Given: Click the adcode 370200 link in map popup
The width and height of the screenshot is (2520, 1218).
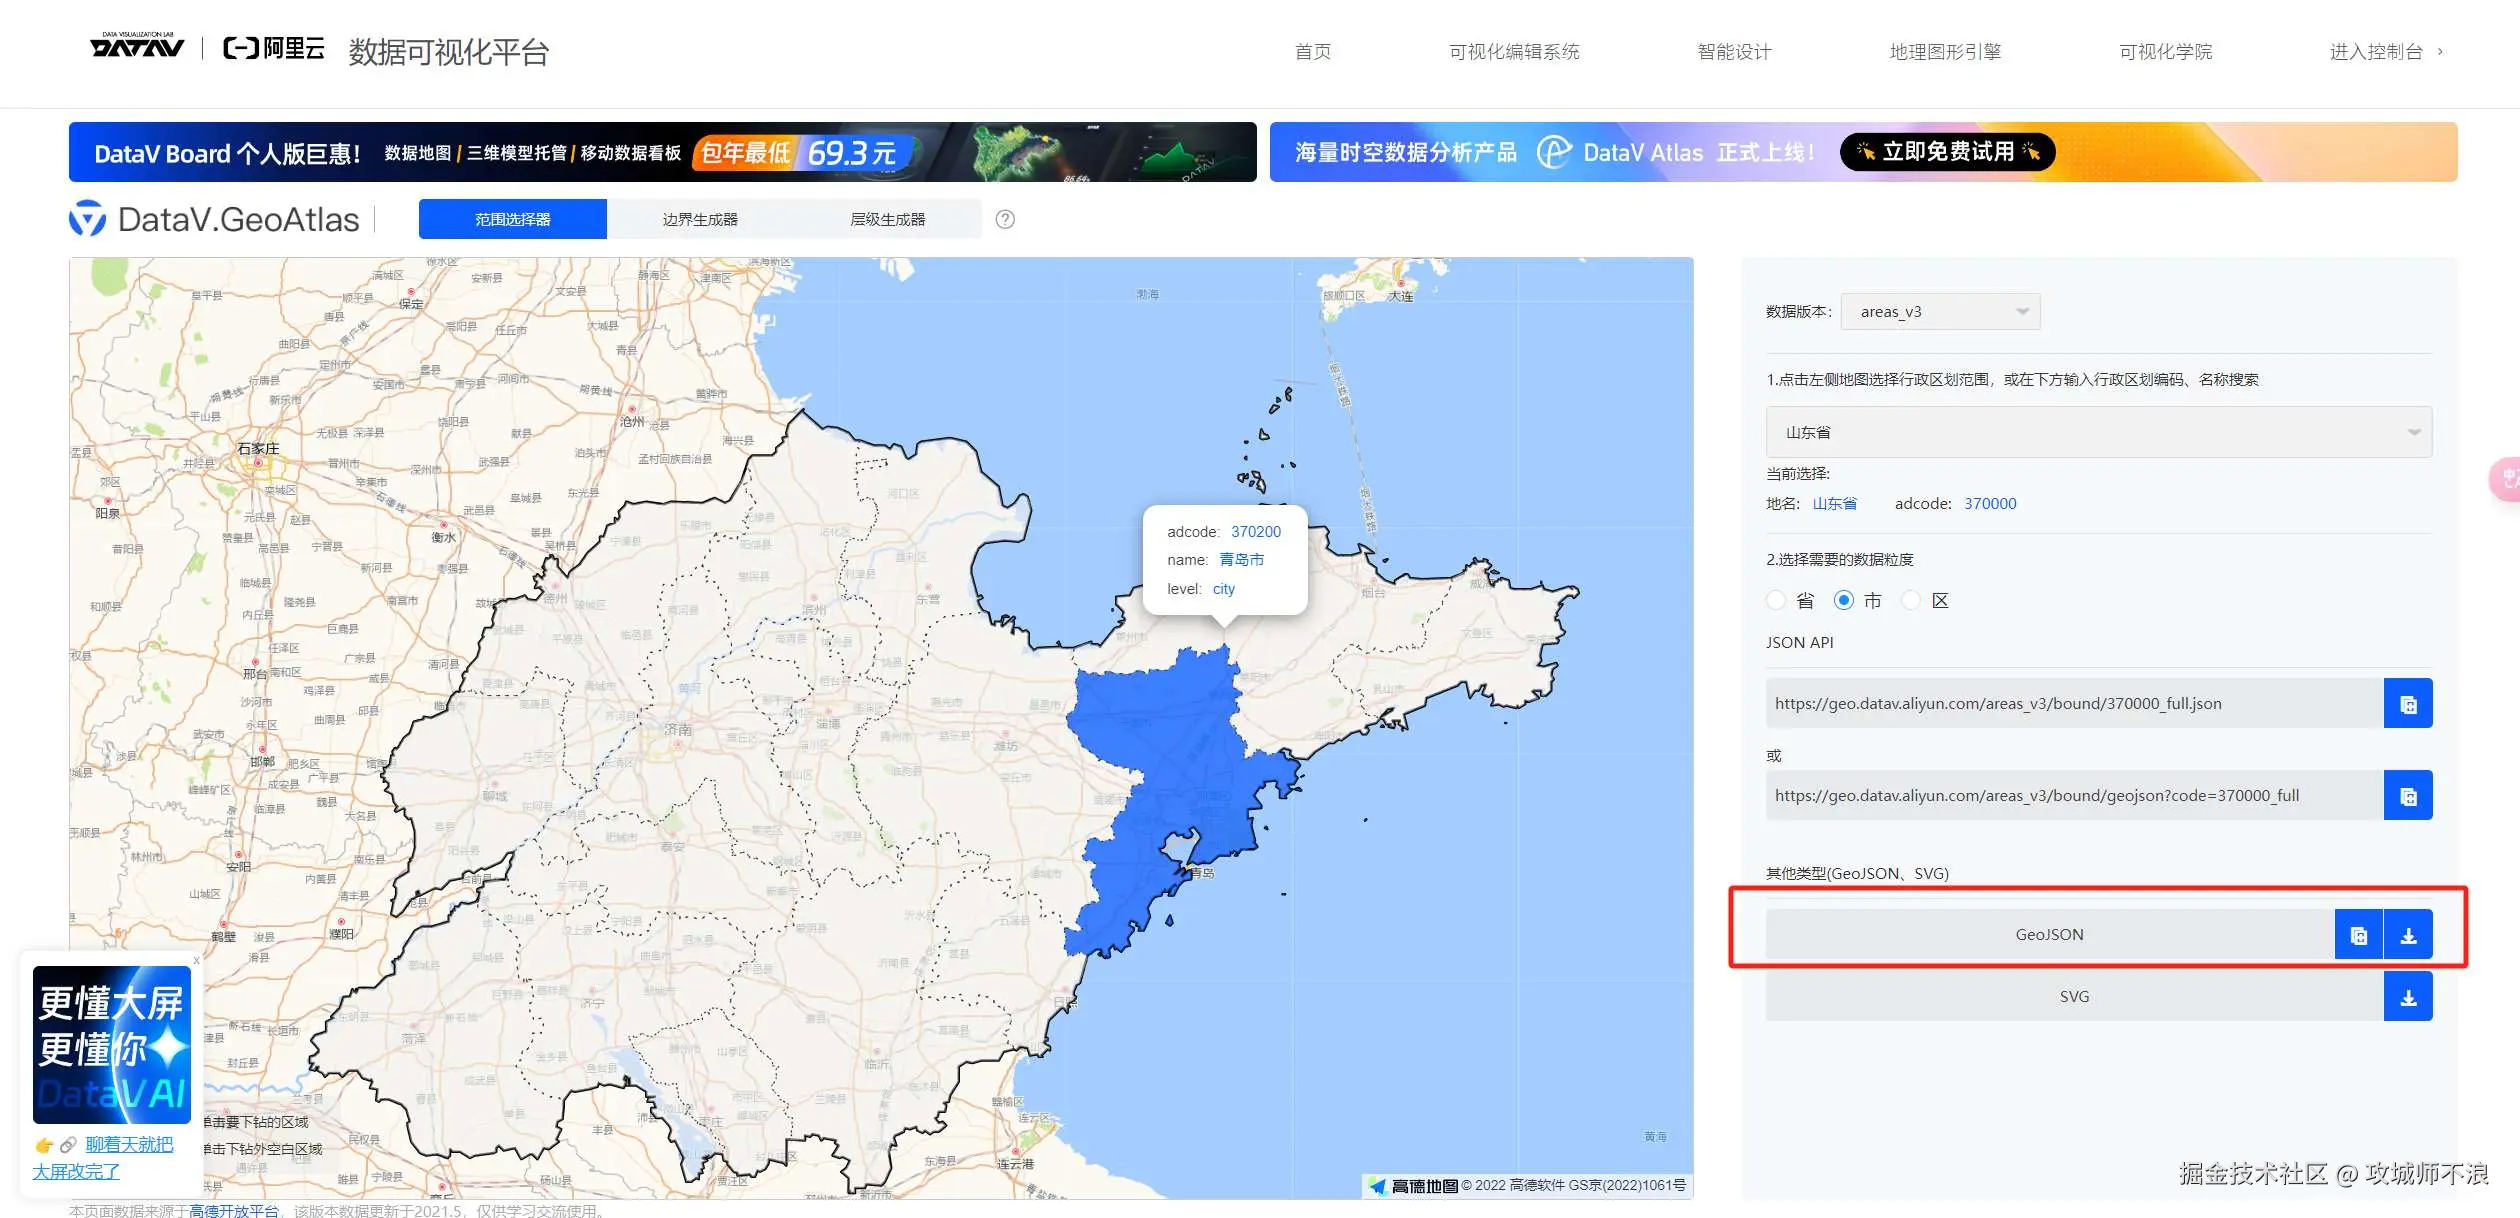Looking at the screenshot, I should [x=1255, y=532].
